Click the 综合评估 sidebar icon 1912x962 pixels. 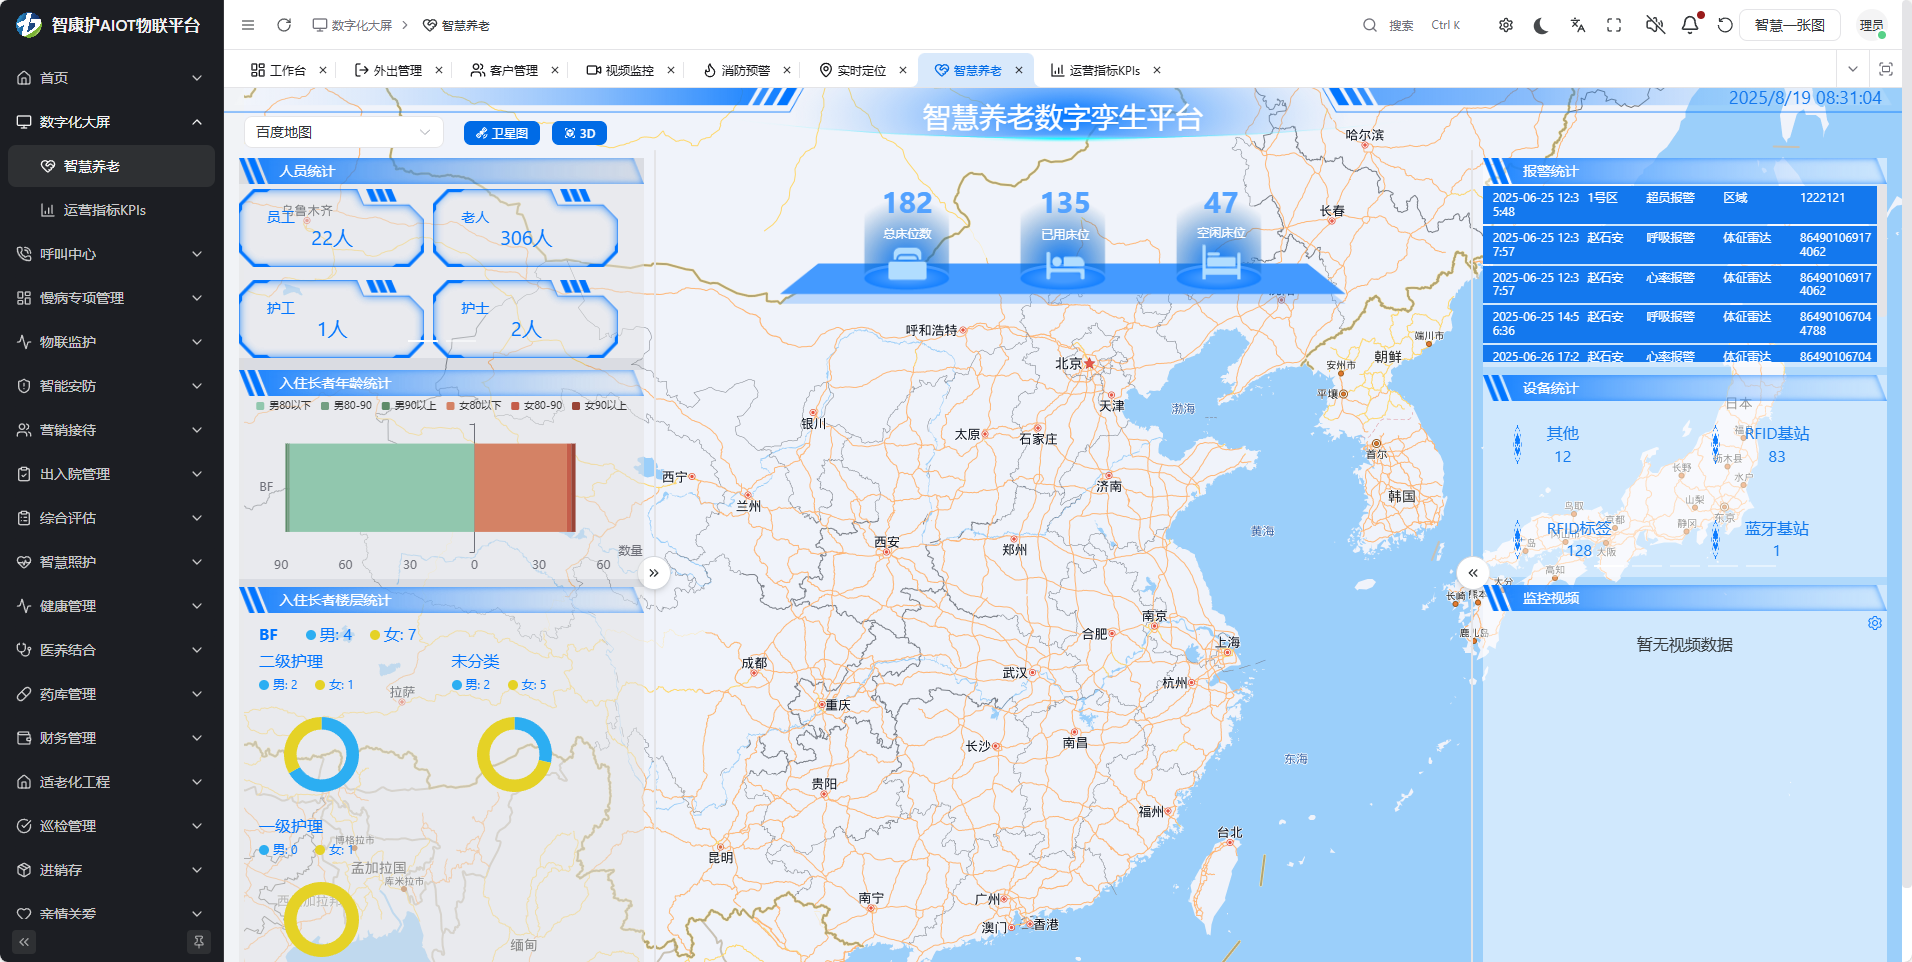(24, 518)
